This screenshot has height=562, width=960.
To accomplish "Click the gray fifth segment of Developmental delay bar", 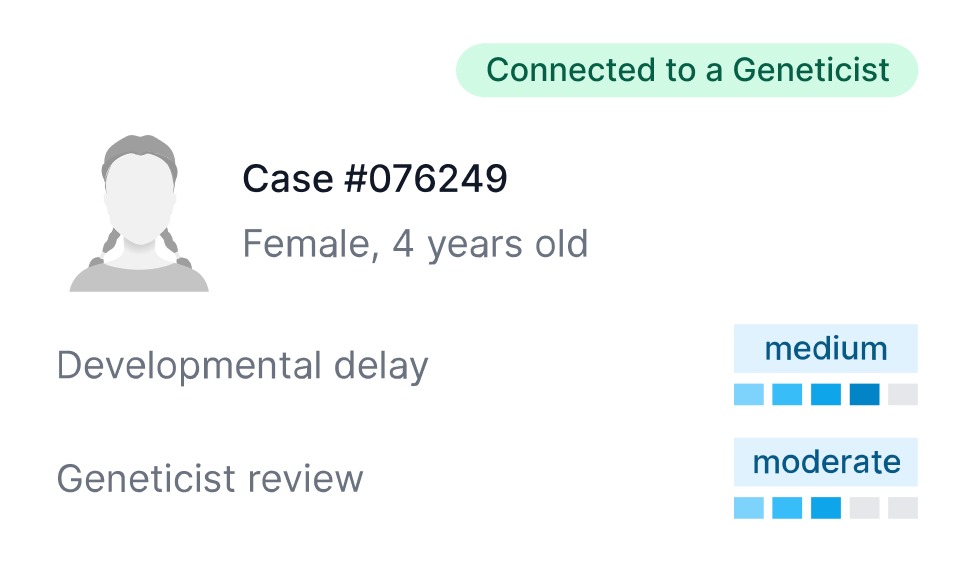I will [903, 394].
